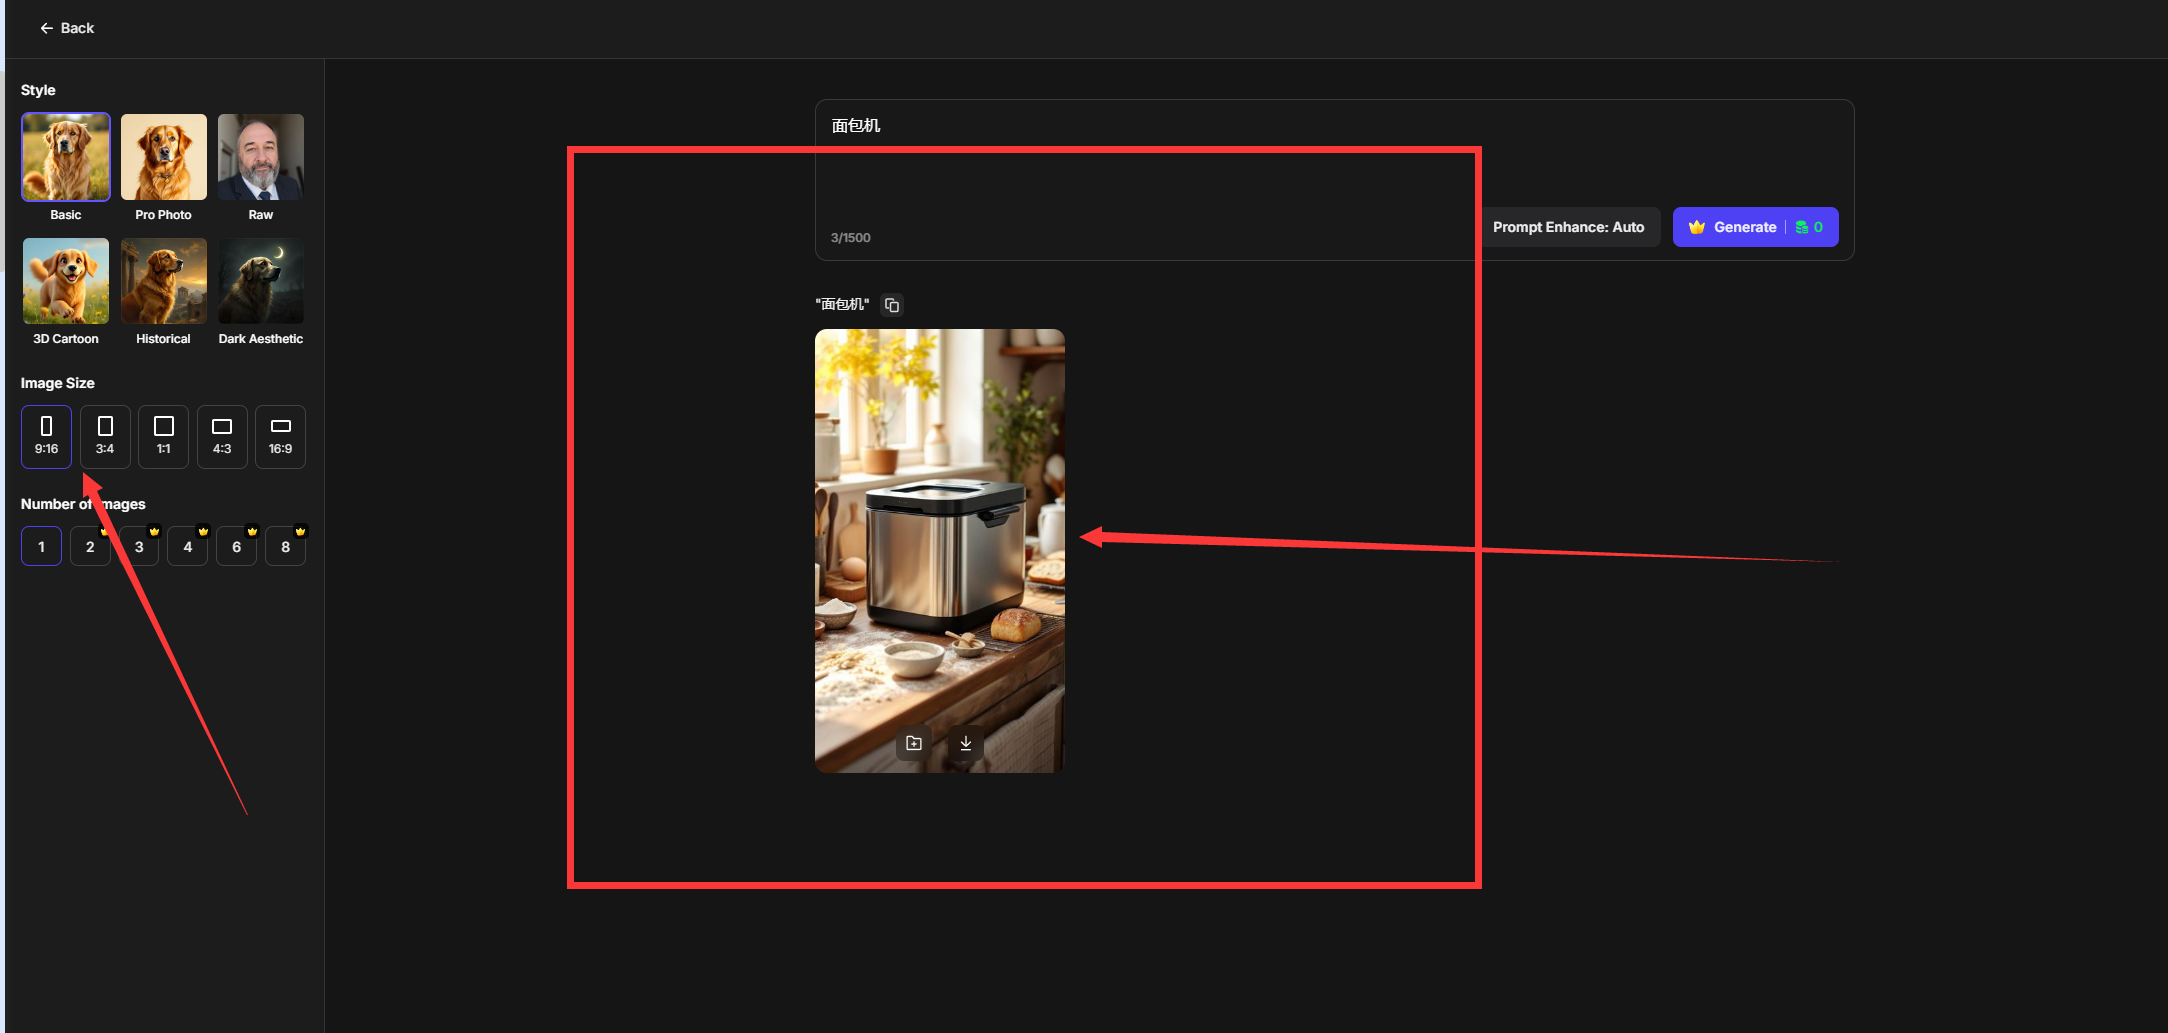
Task: Click into the prompt text field
Action: (1140, 170)
